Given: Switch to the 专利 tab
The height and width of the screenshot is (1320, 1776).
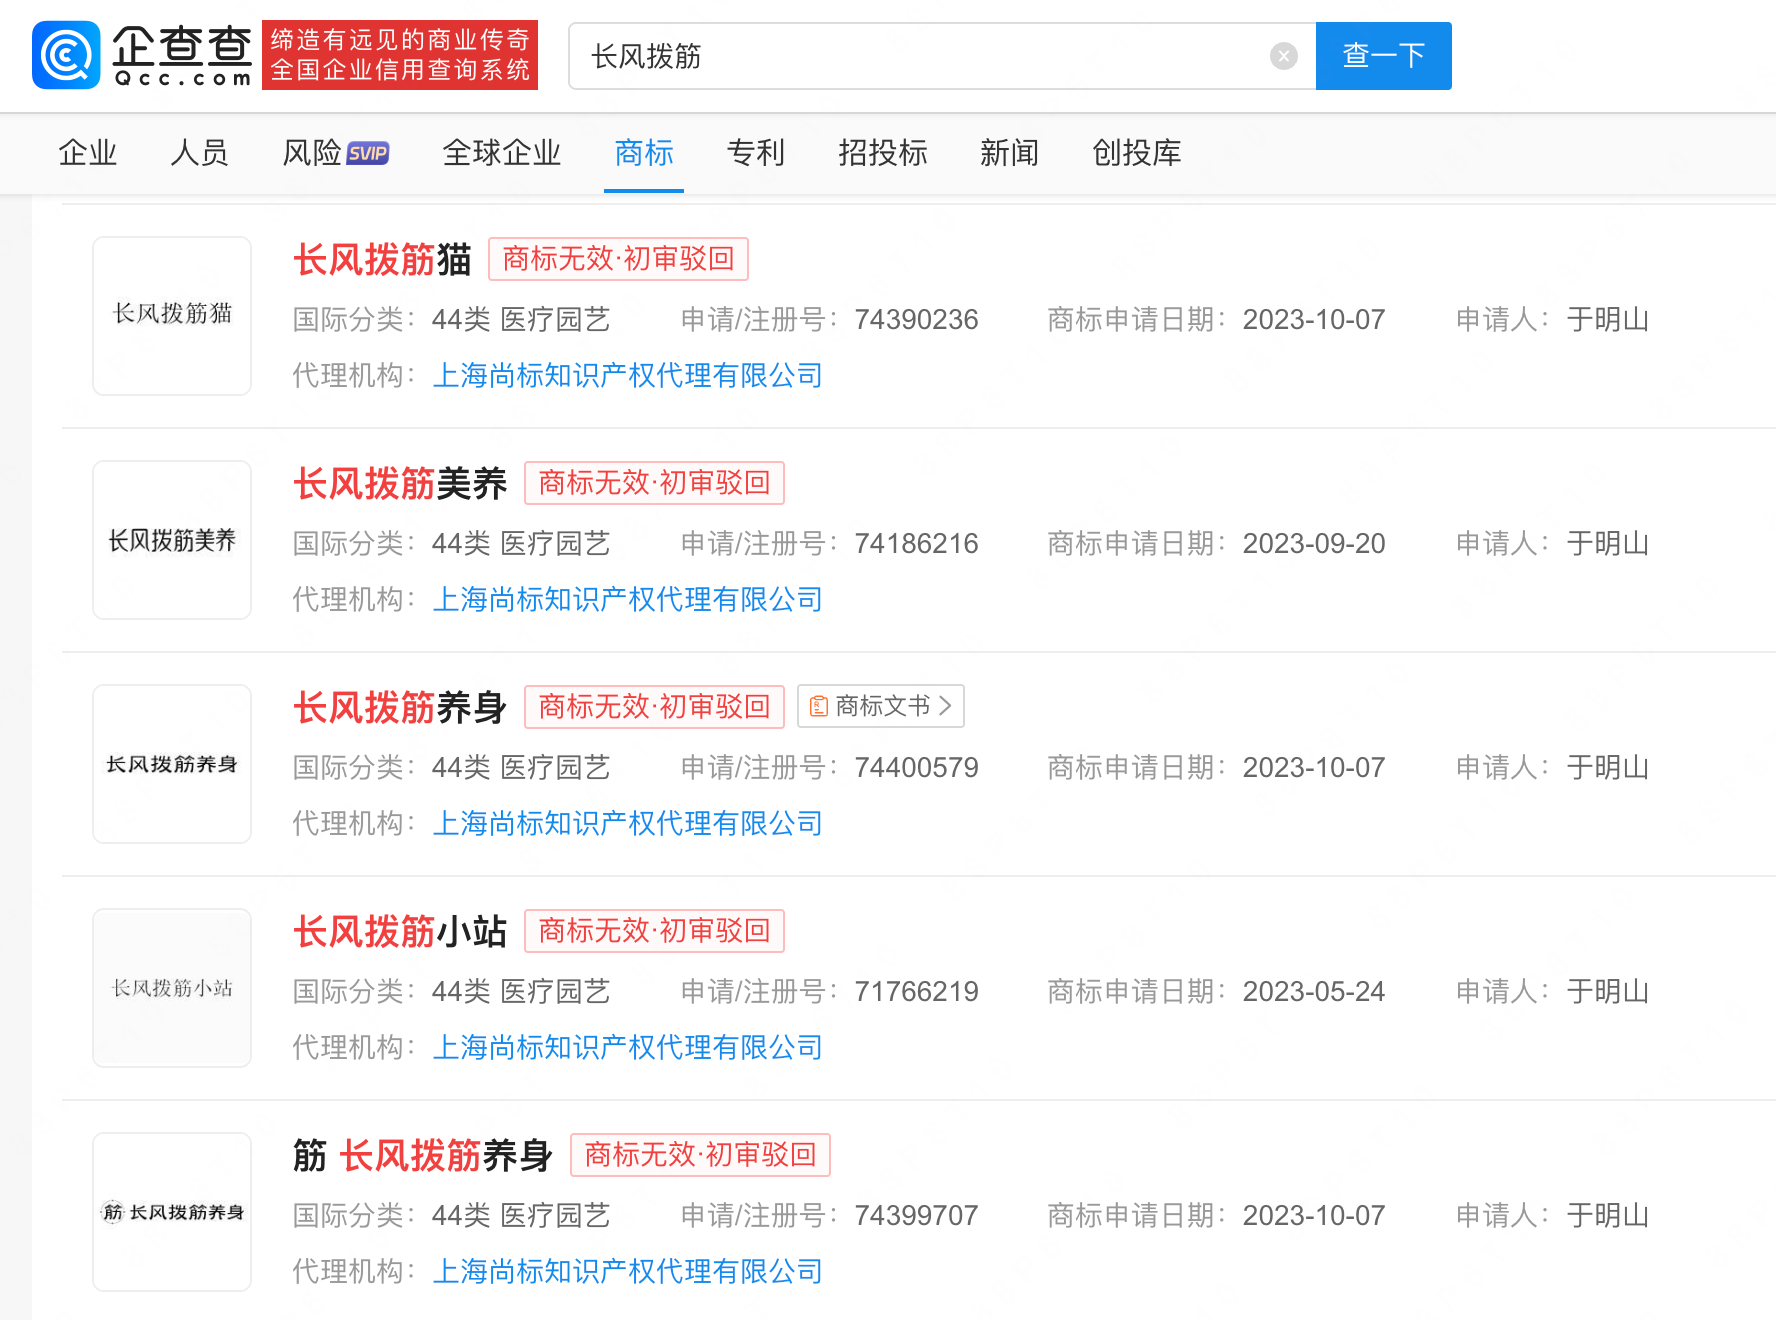Looking at the screenshot, I should tap(756, 153).
